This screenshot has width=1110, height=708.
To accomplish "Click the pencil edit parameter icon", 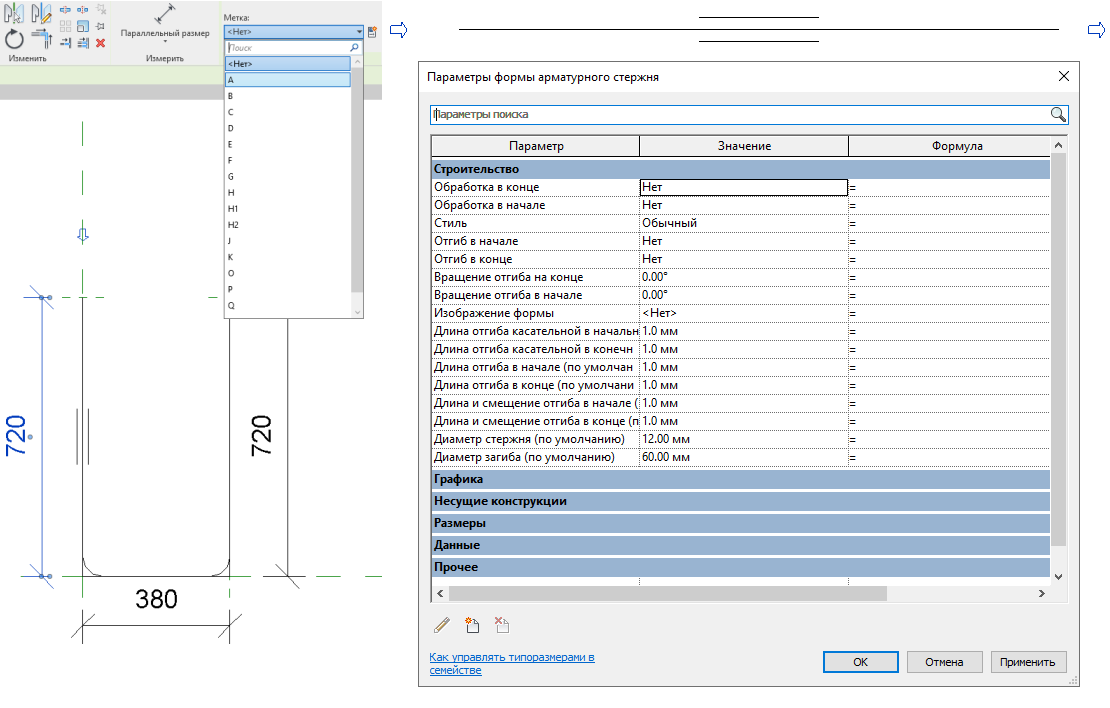I will click(x=442, y=624).
